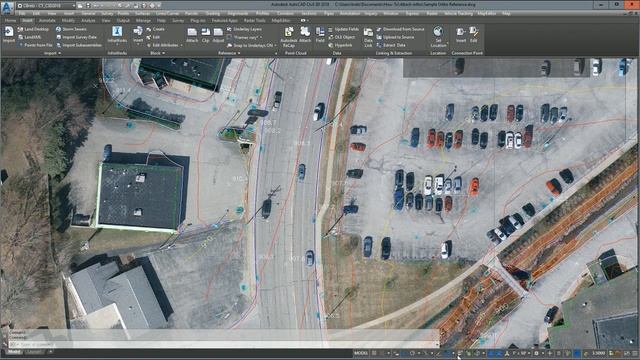Open the Home ribbon tab

tap(10, 20)
